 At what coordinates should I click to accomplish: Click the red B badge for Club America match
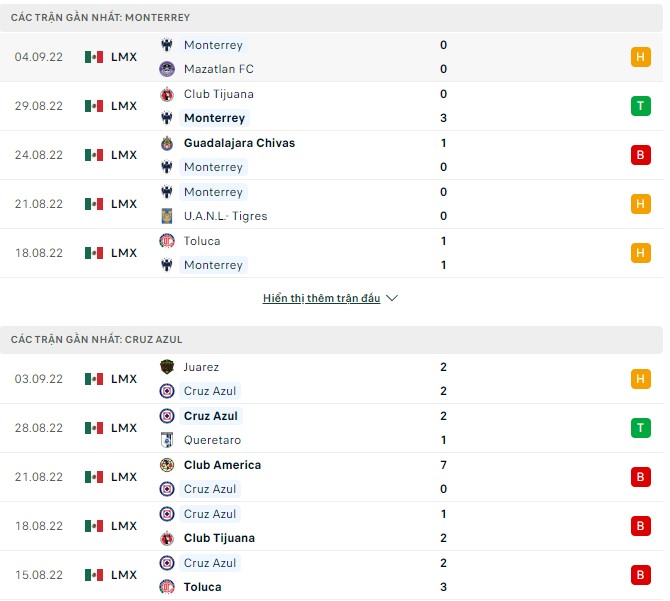640,477
